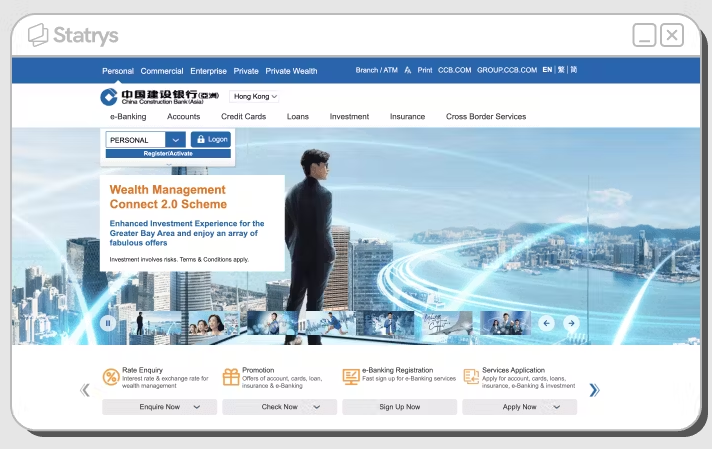Switch to the Commercial banking tab
Image resolution: width=712 pixels, height=449 pixels.
tap(161, 71)
